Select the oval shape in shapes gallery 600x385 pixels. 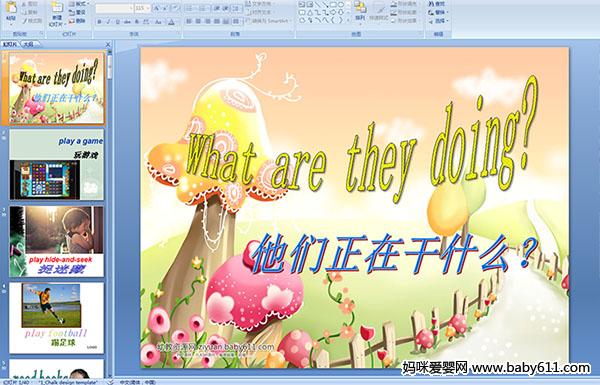[341, 5]
